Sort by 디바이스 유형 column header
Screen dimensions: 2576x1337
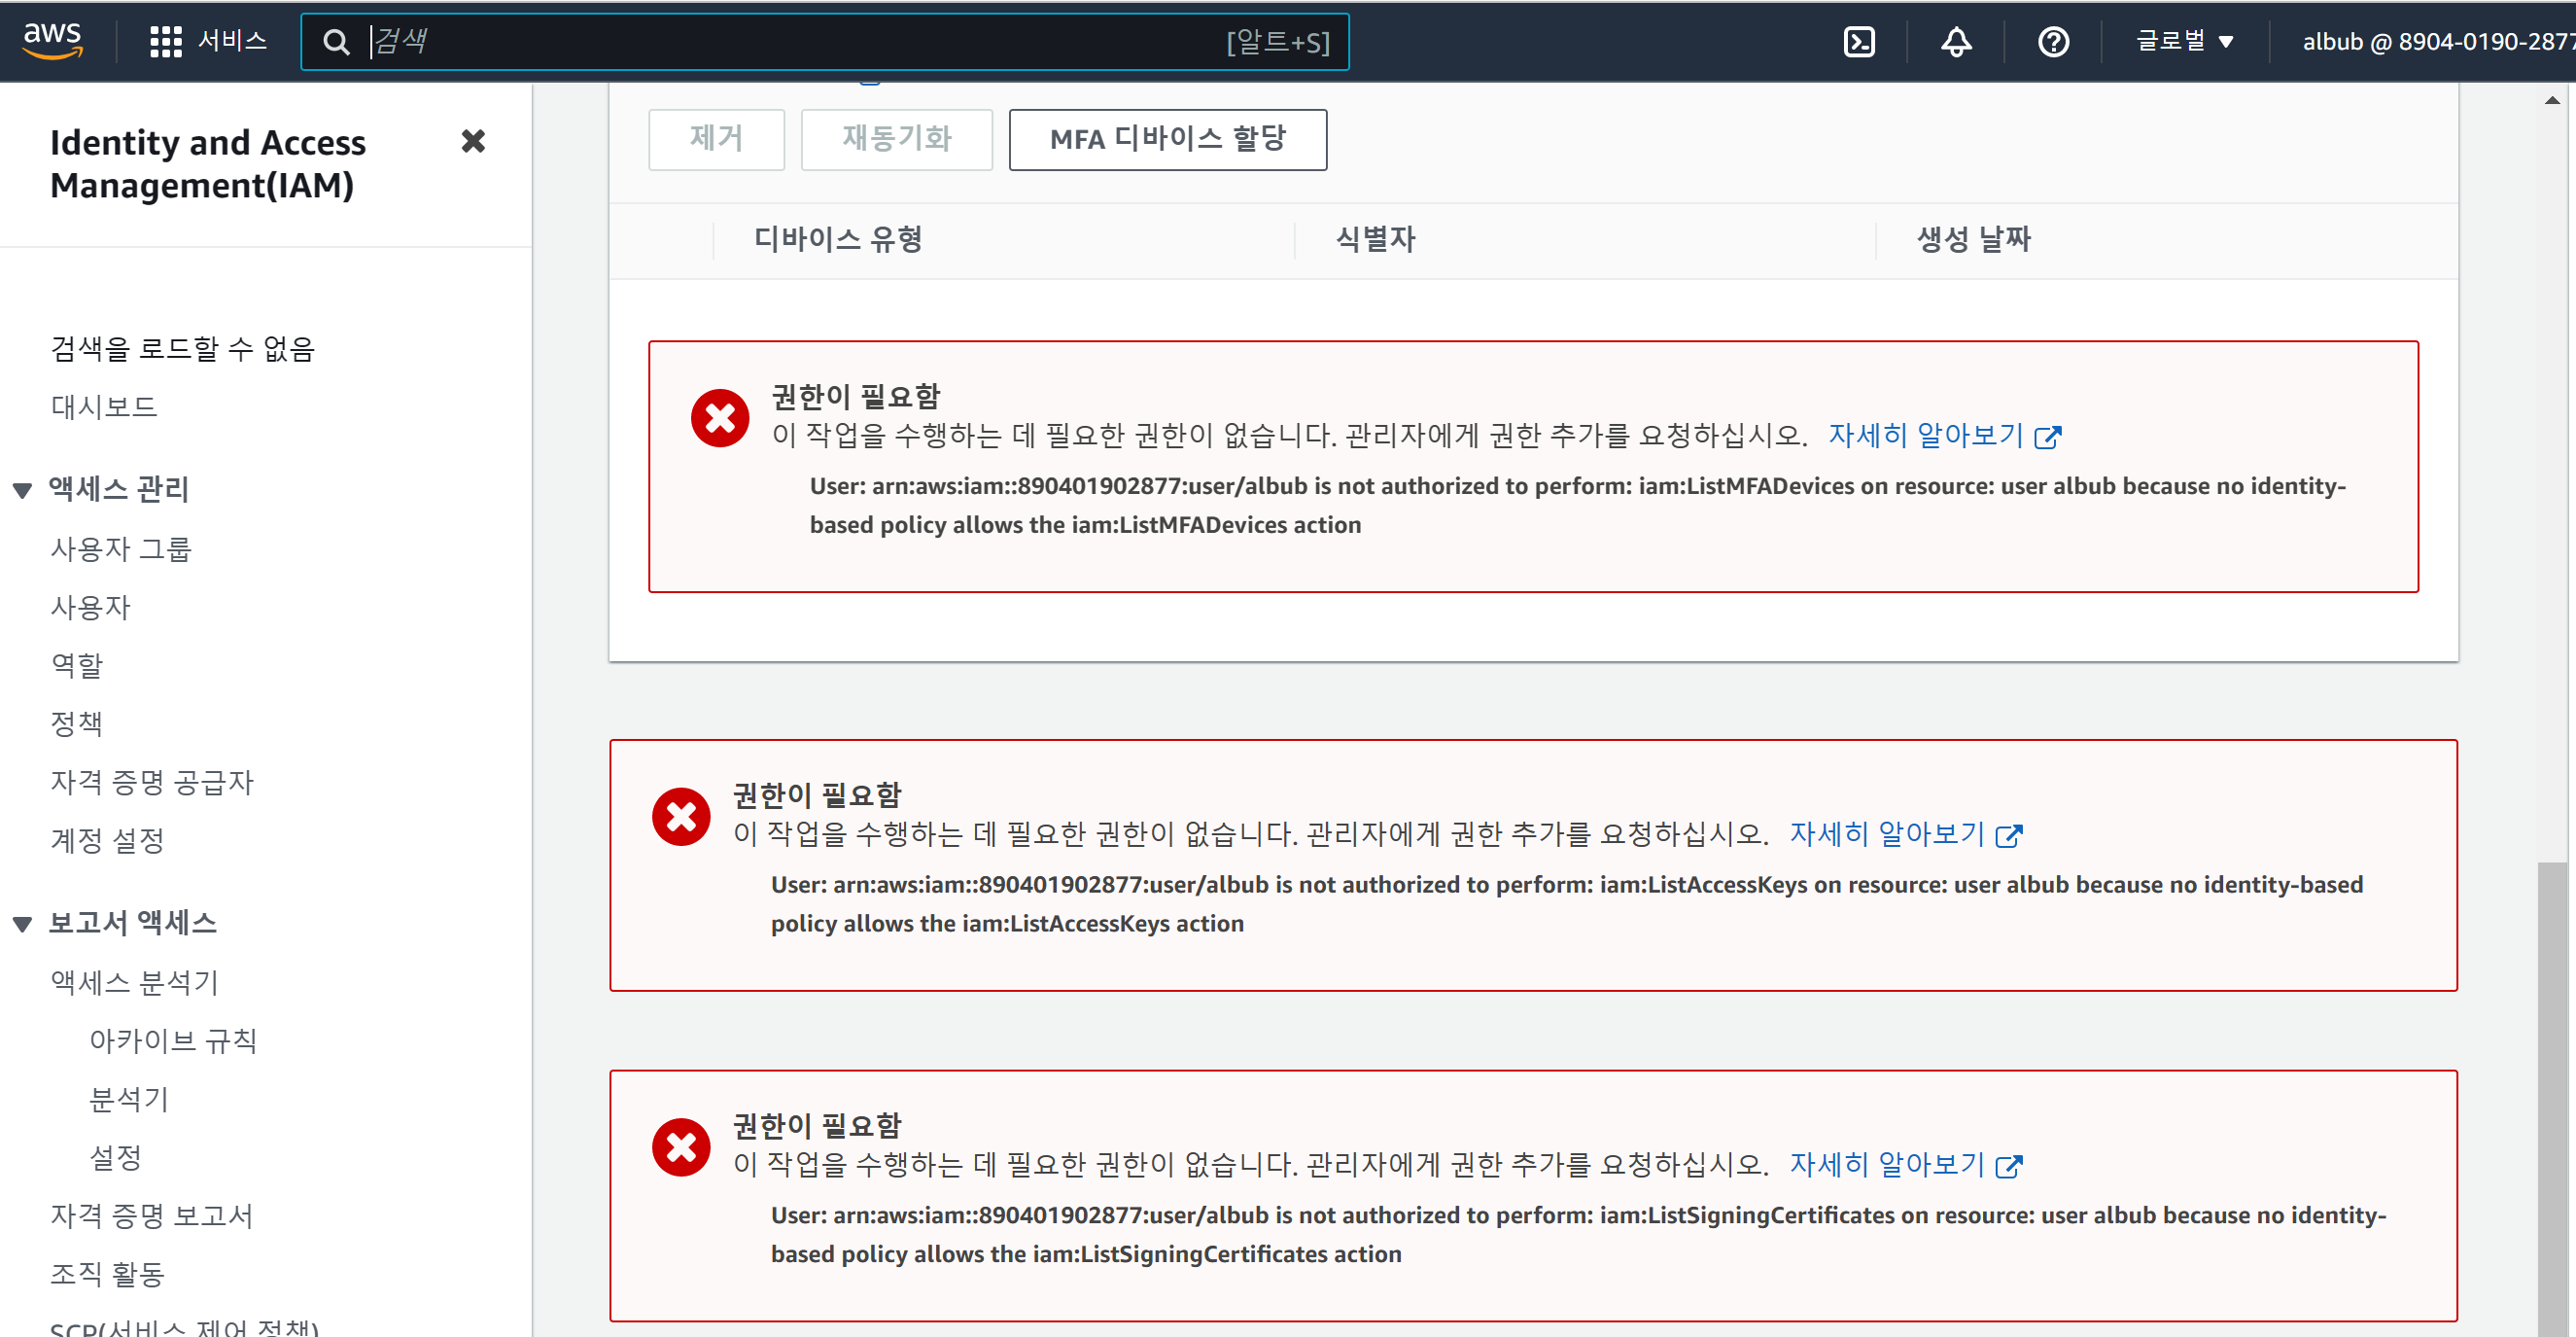coord(838,239)
